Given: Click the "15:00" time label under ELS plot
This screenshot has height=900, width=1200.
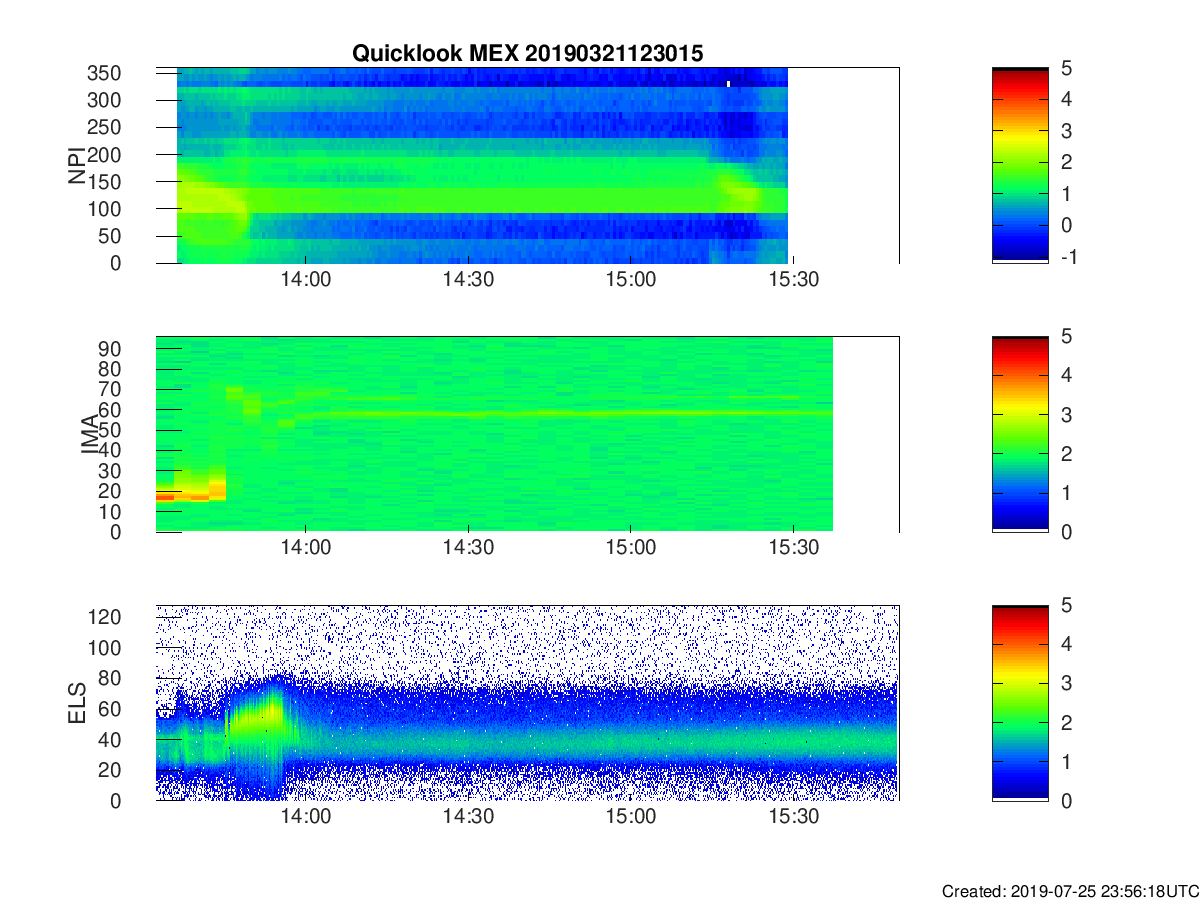Looking at the screenshot, I should point(630,819).
